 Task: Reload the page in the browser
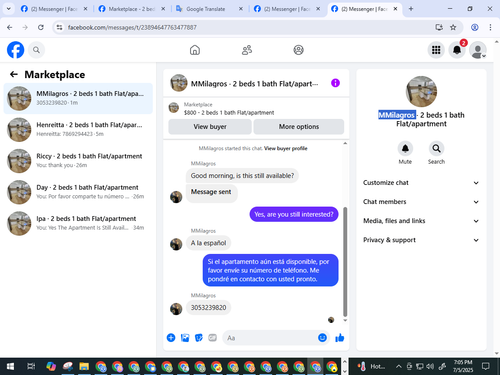click(x=41, y=27)
